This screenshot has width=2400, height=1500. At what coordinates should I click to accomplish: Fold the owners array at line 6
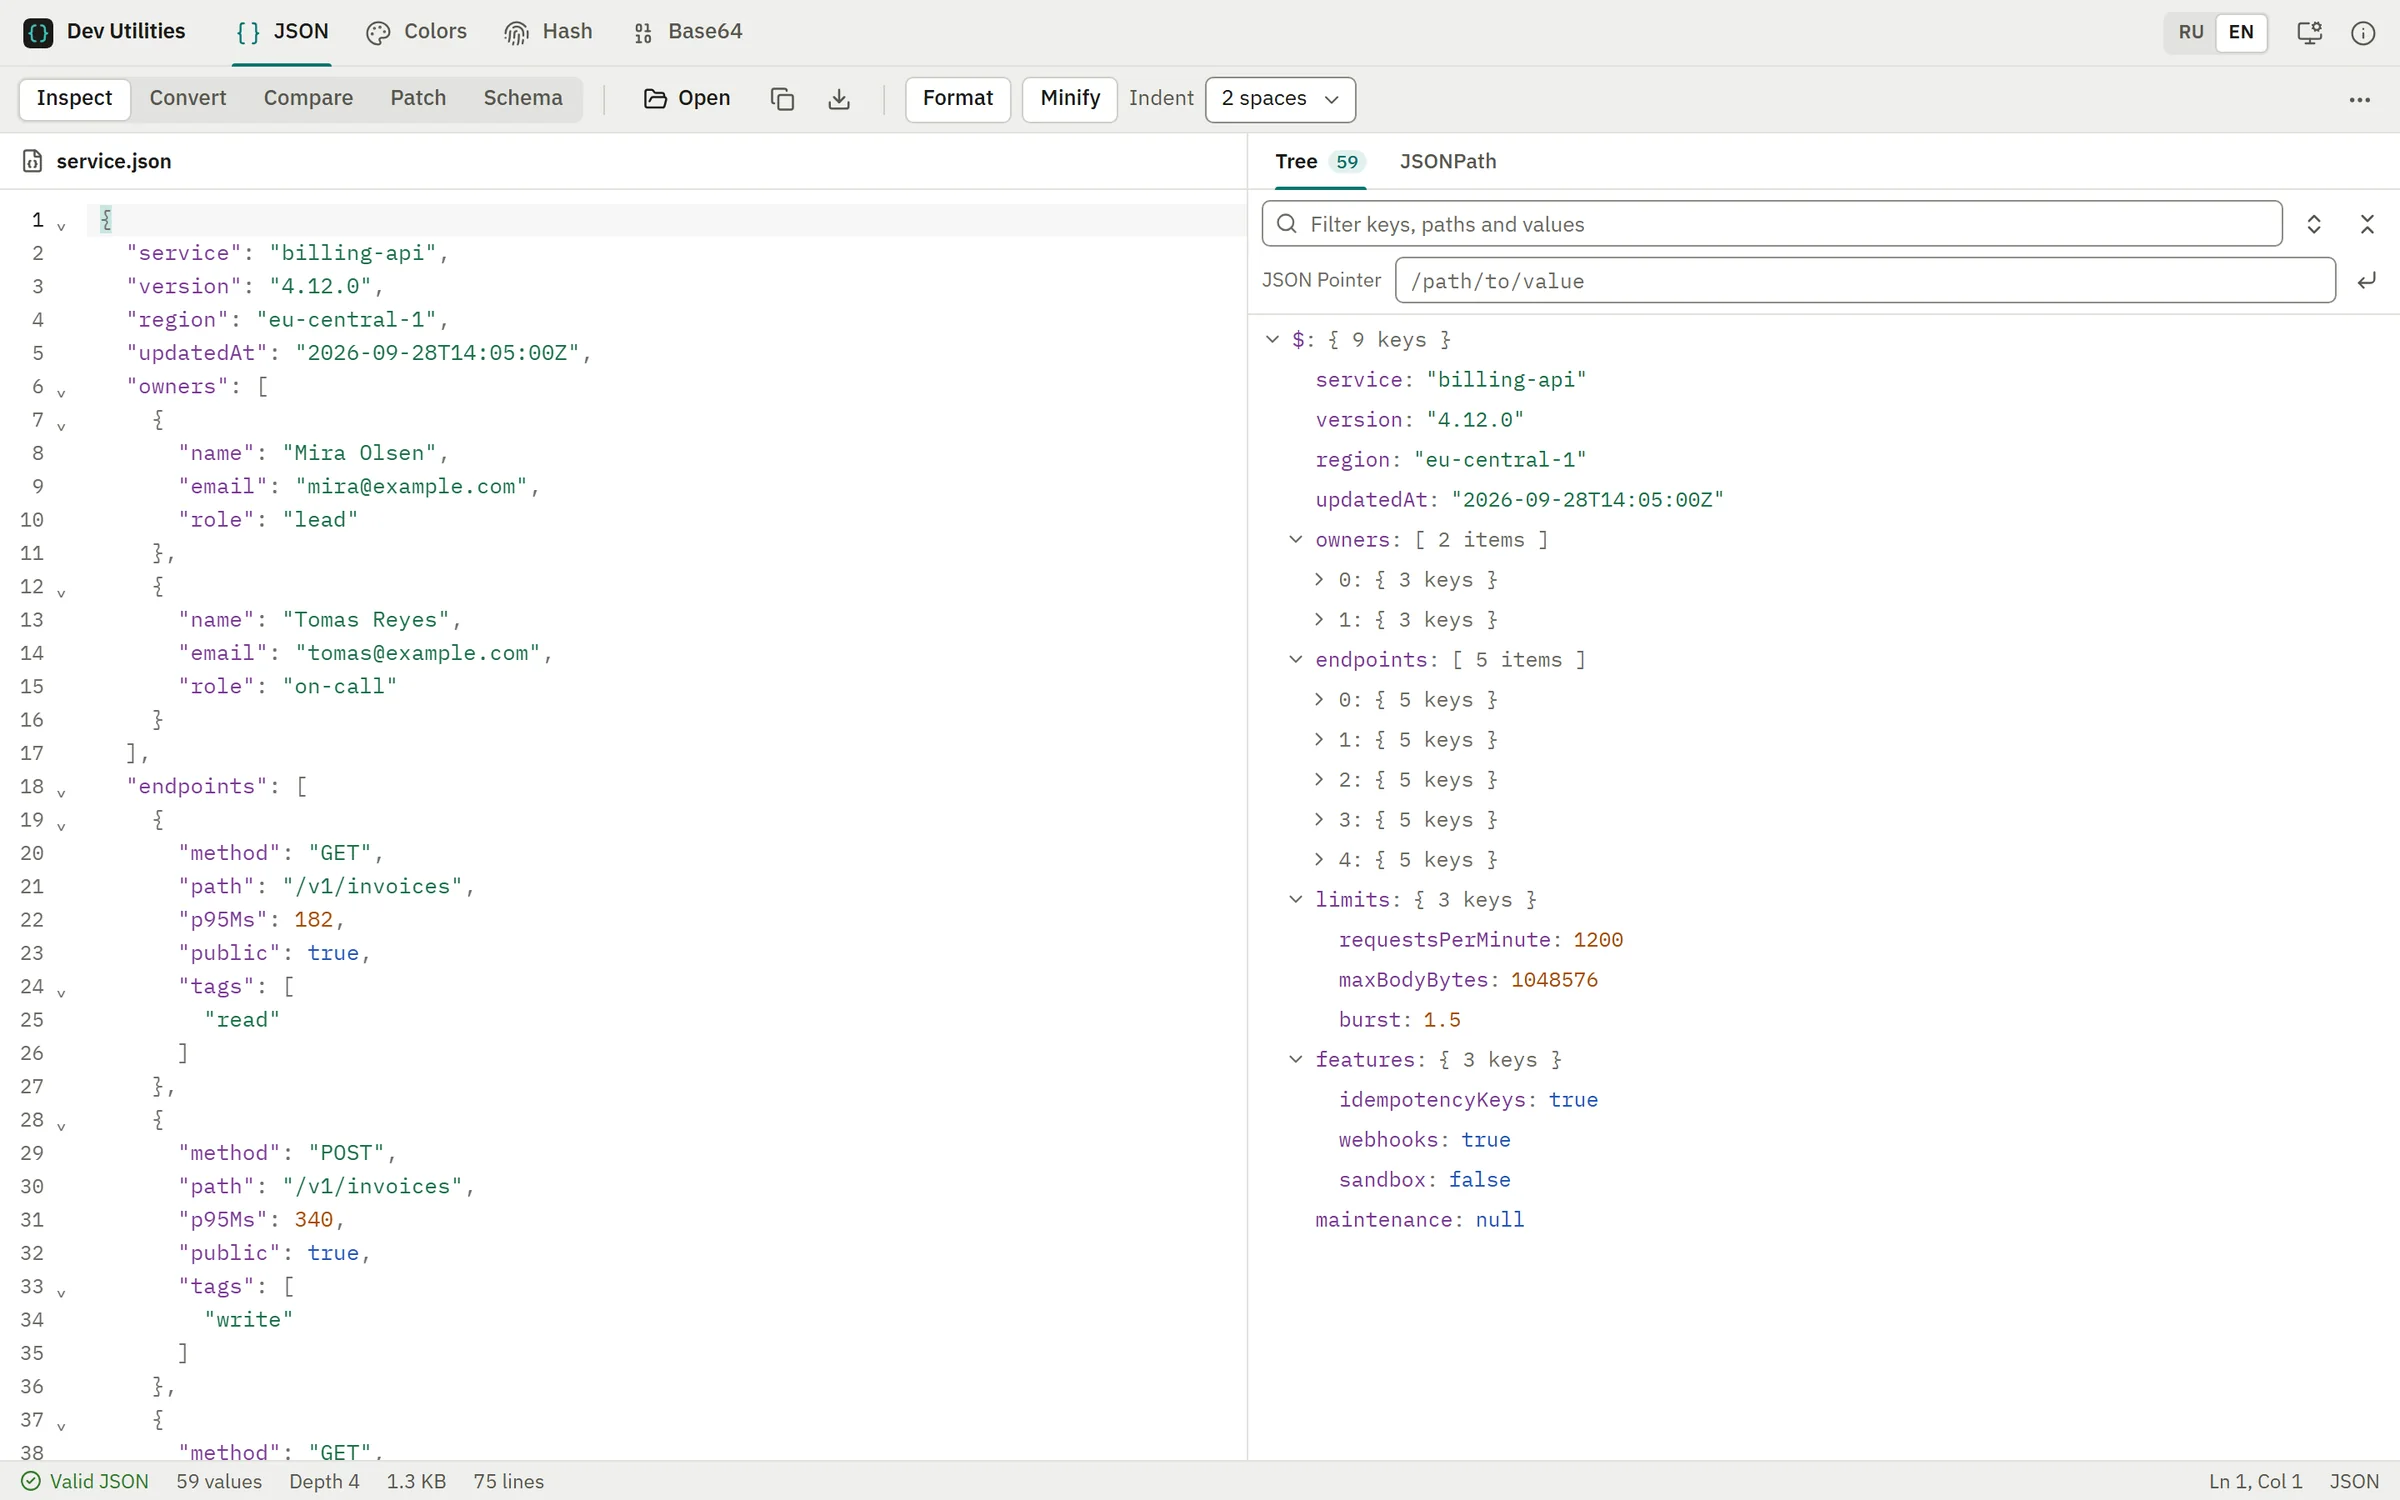(61, 392)
